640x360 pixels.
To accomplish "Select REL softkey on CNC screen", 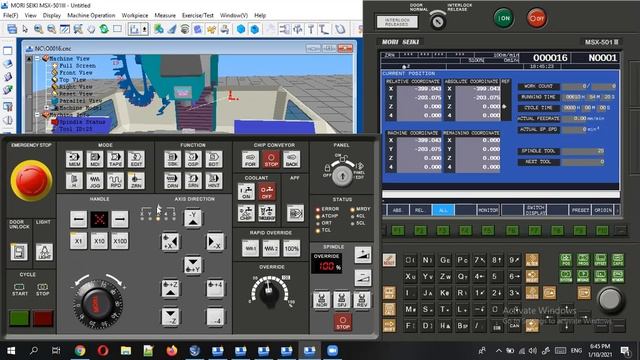I will coord(420,210).
